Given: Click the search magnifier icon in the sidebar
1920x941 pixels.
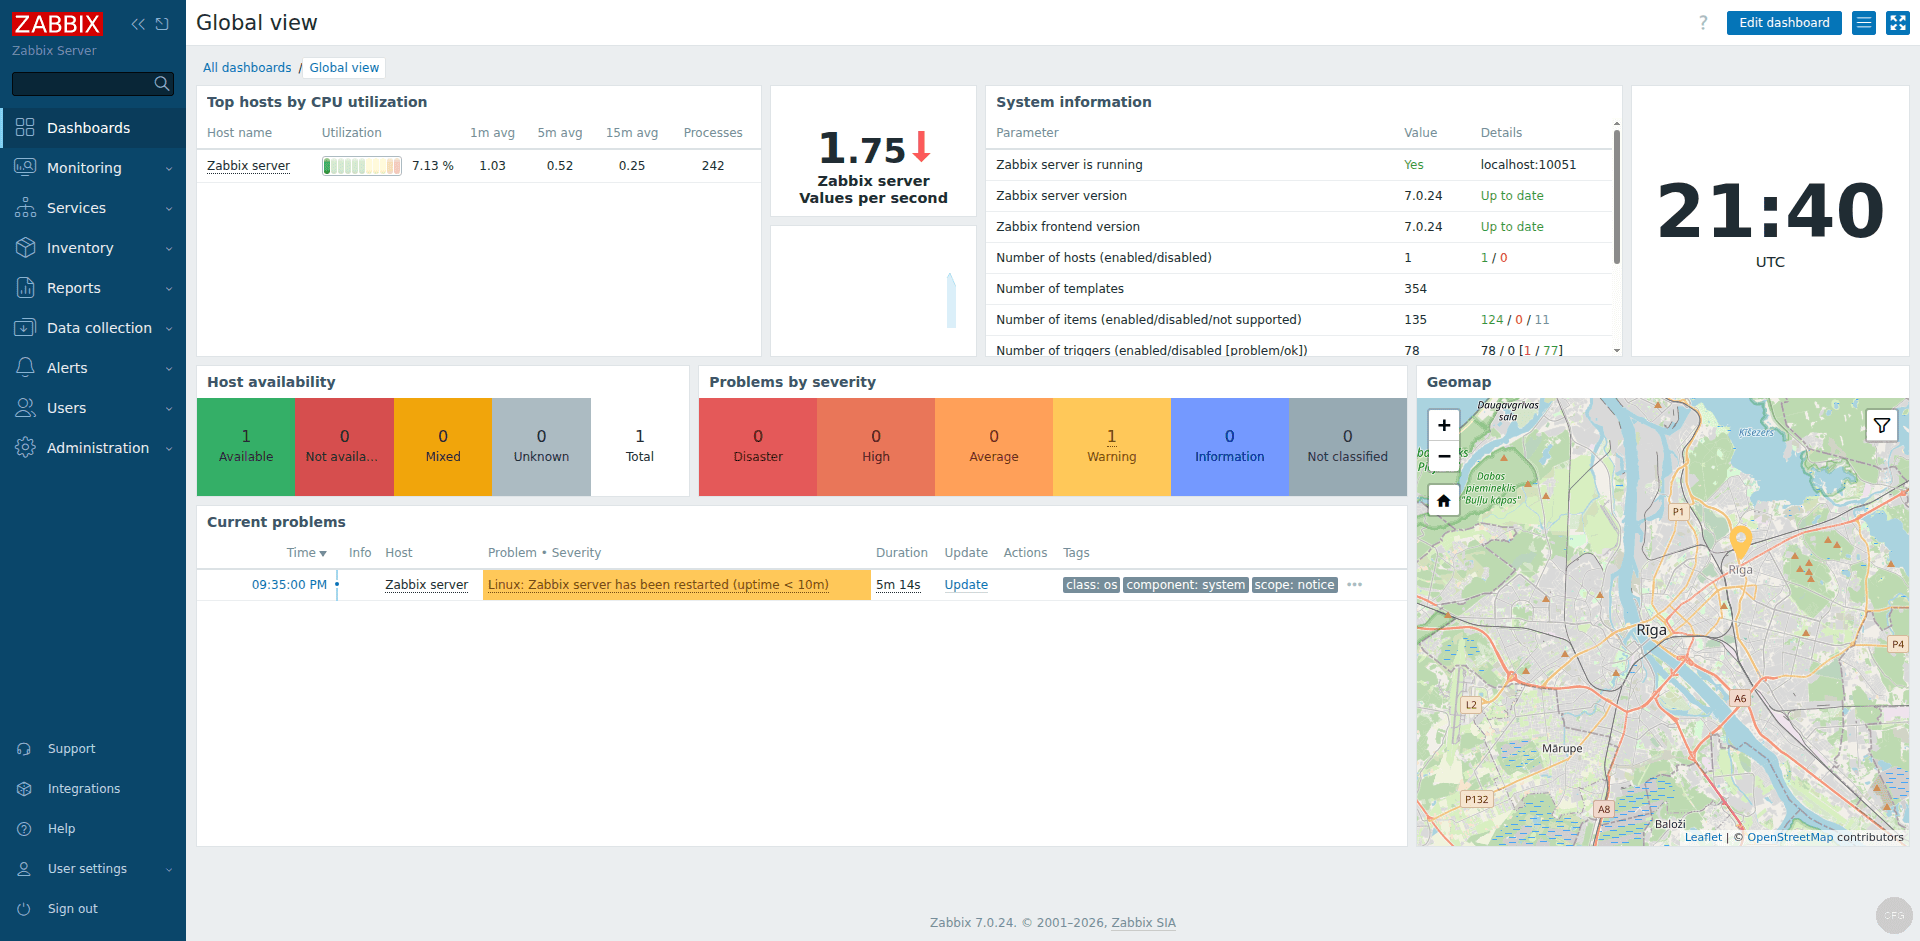Looking at the screenshot, I should [161, 84].
